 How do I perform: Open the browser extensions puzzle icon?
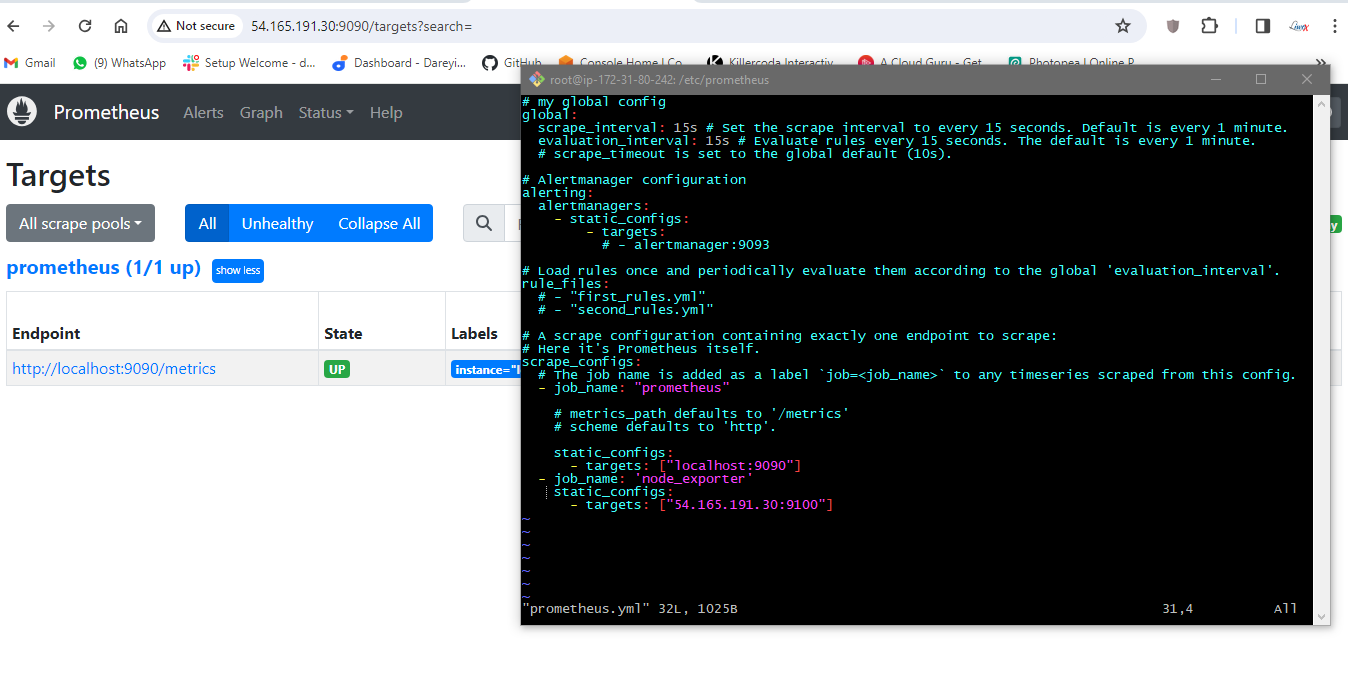coord(1209,26)
